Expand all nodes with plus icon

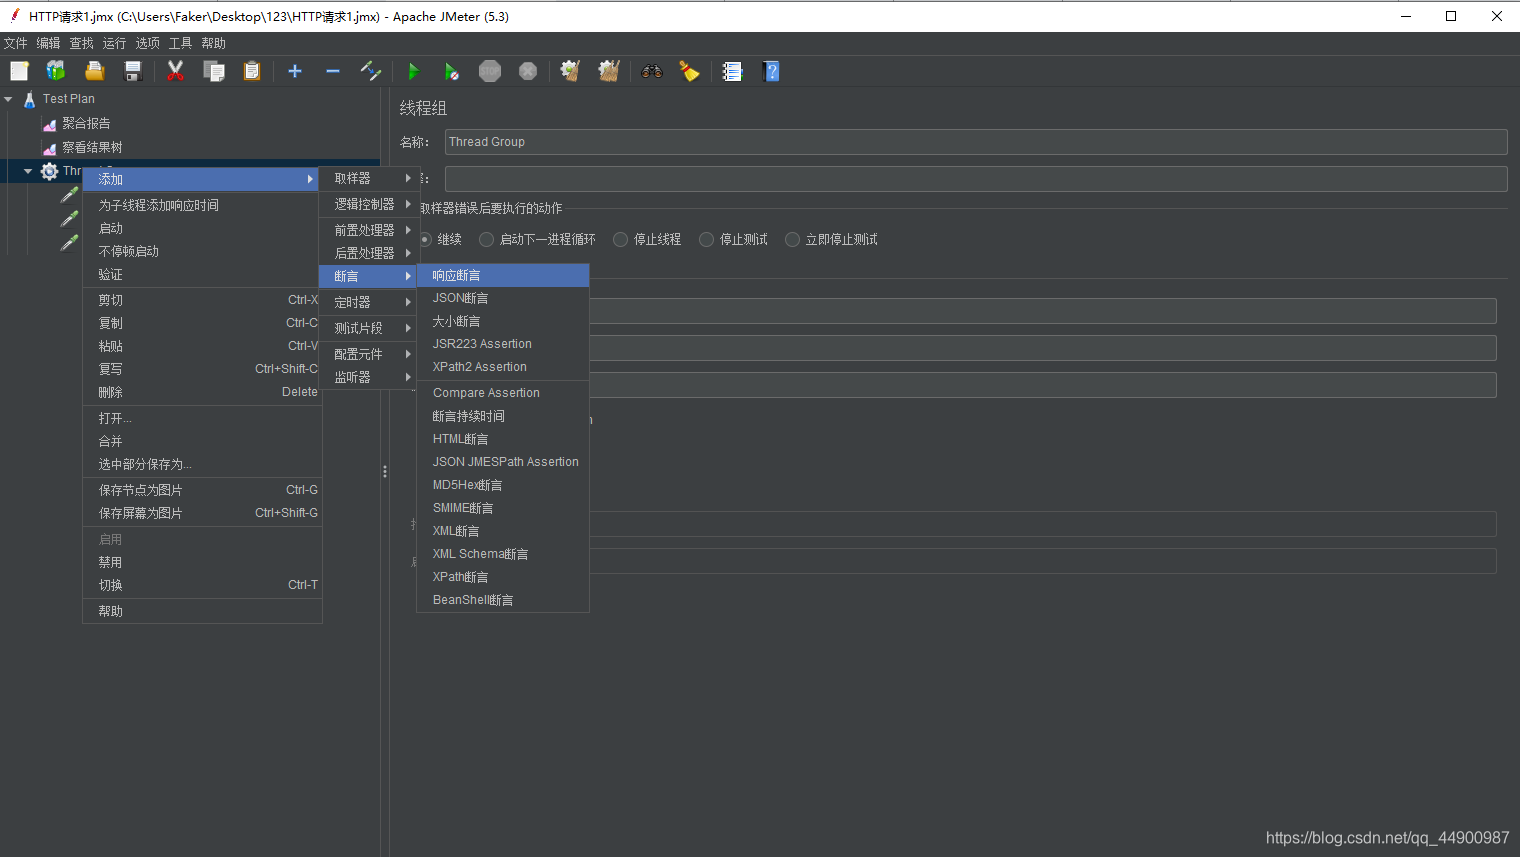pyautogui.click(x=295, y=71)
